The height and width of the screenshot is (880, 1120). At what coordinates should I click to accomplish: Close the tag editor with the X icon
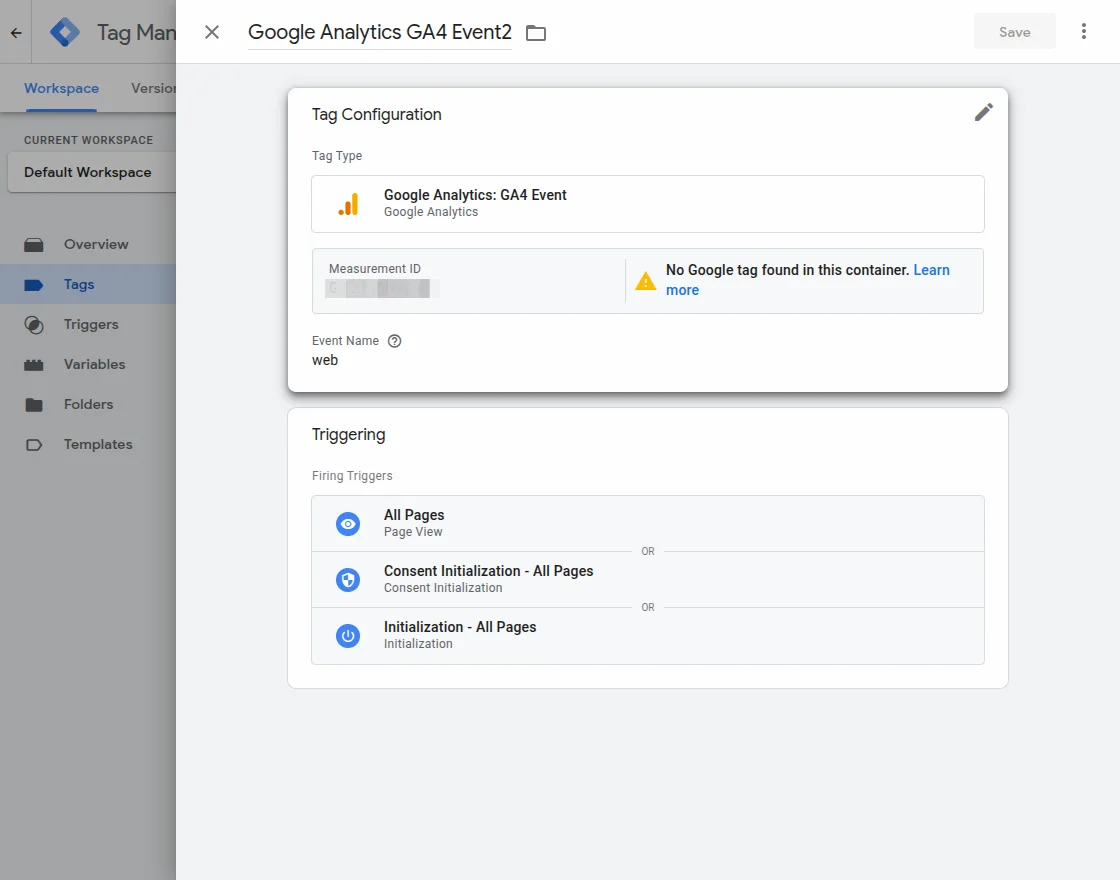click(212, 32)
